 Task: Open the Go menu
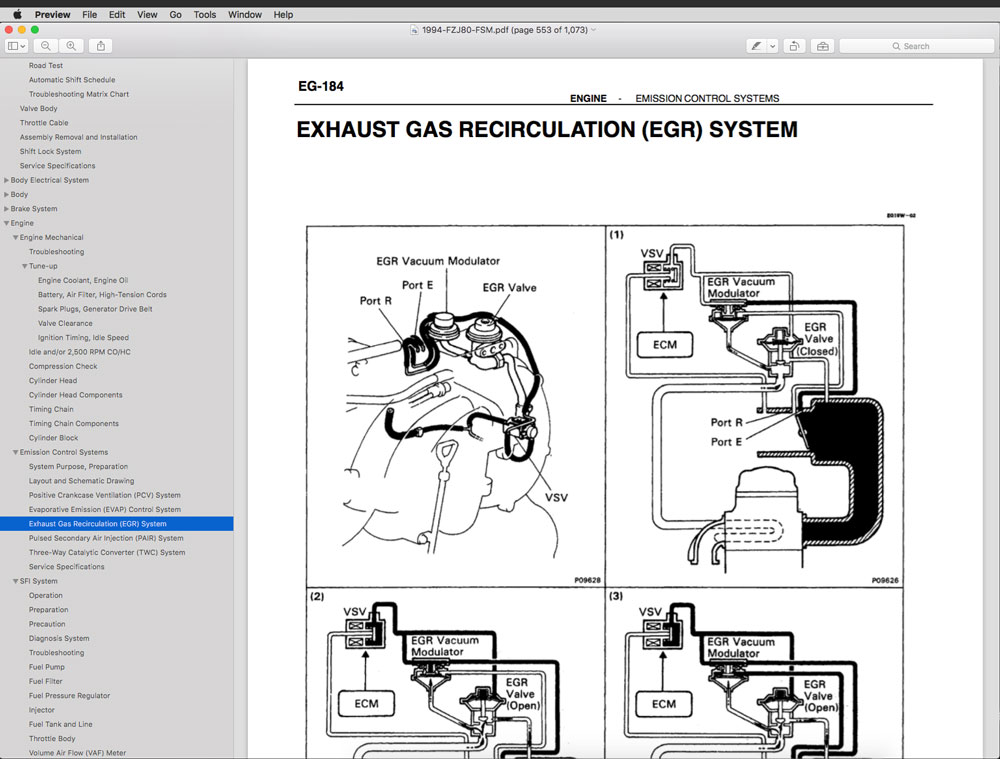coord(176,15)
